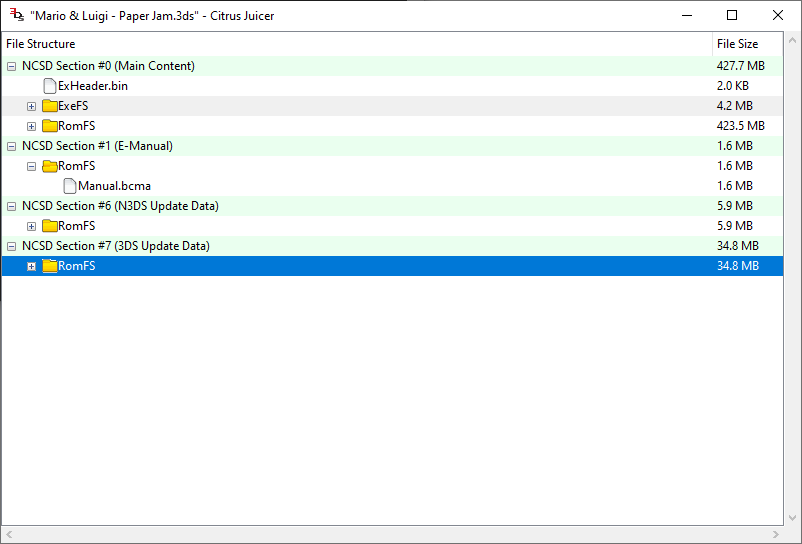802x544 pixels.
Task: Collapse NCSD Section #0 (Main Content)
Action: (11, 66)
